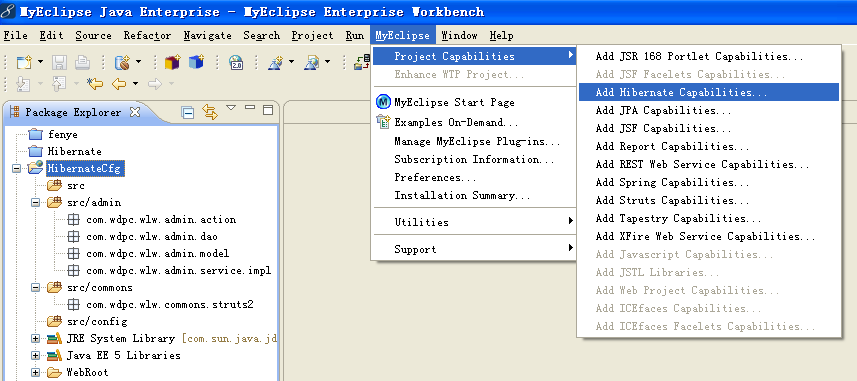The image size is (857, 381).
Task: Open the Back navigation history dropdown
Action: tap(135, 84)
